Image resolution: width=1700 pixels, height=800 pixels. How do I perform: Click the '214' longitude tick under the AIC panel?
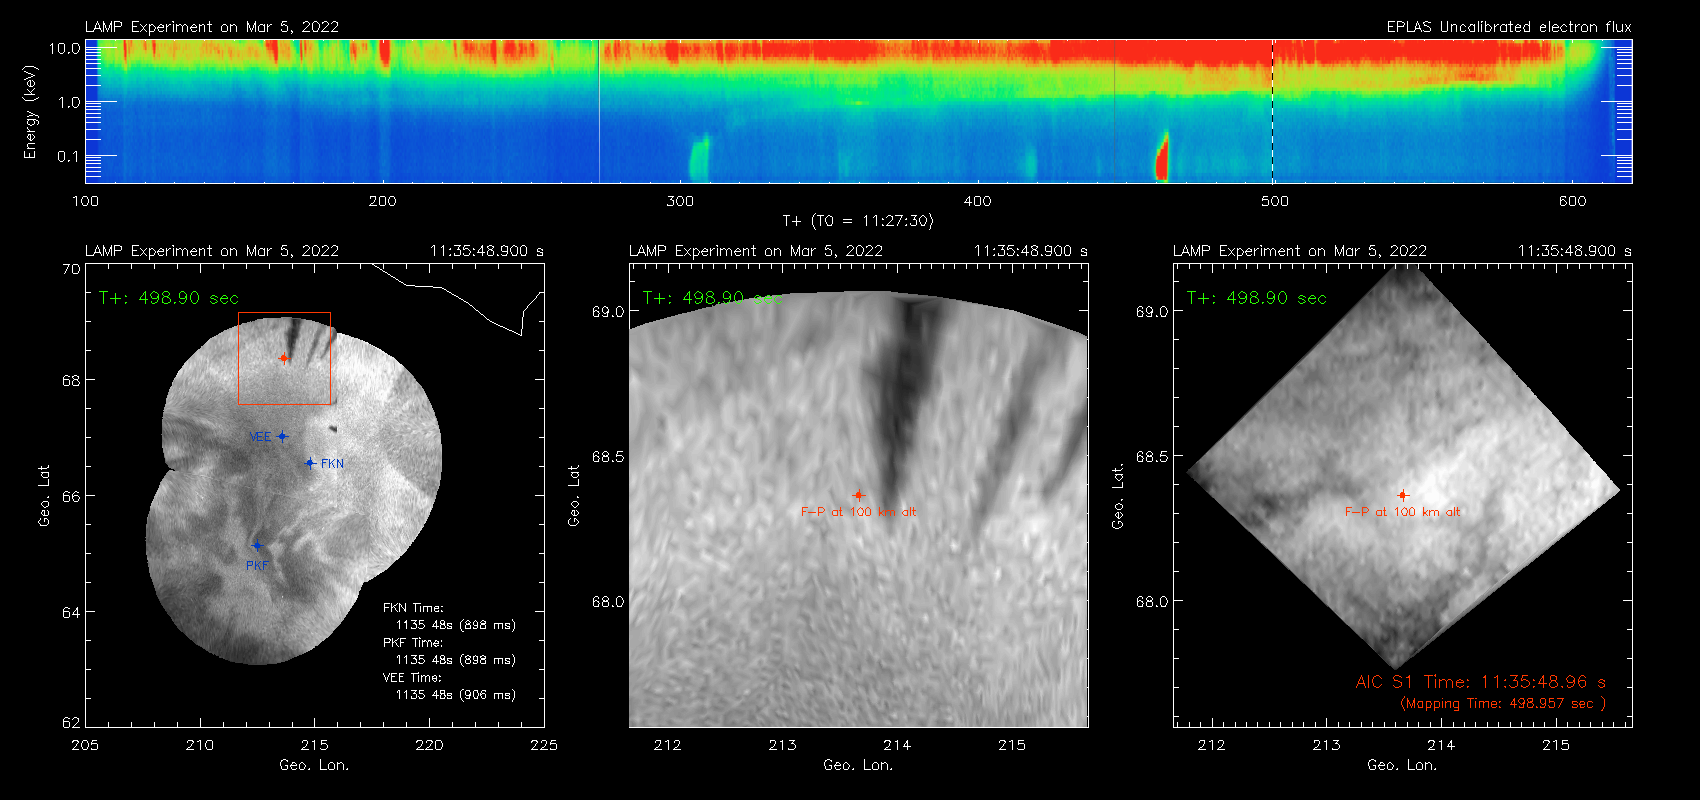click(1441, 745)
